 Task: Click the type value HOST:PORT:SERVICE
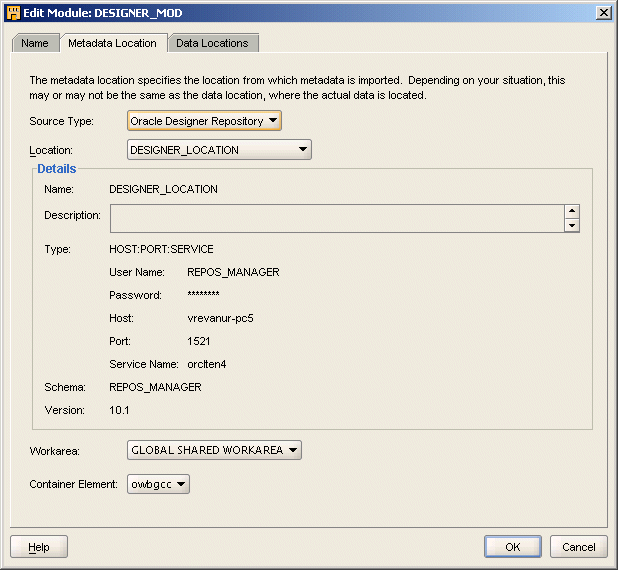(x=161, y=249)
